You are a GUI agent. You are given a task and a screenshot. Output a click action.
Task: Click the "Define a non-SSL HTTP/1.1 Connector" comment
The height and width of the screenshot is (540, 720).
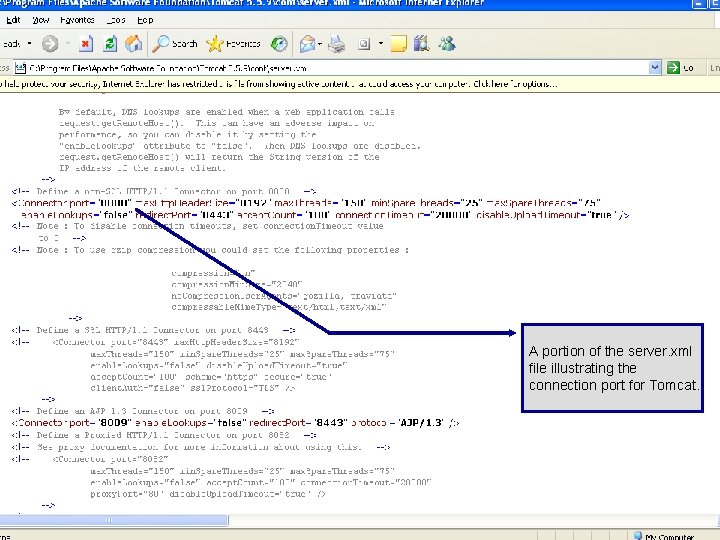(164, 191)
